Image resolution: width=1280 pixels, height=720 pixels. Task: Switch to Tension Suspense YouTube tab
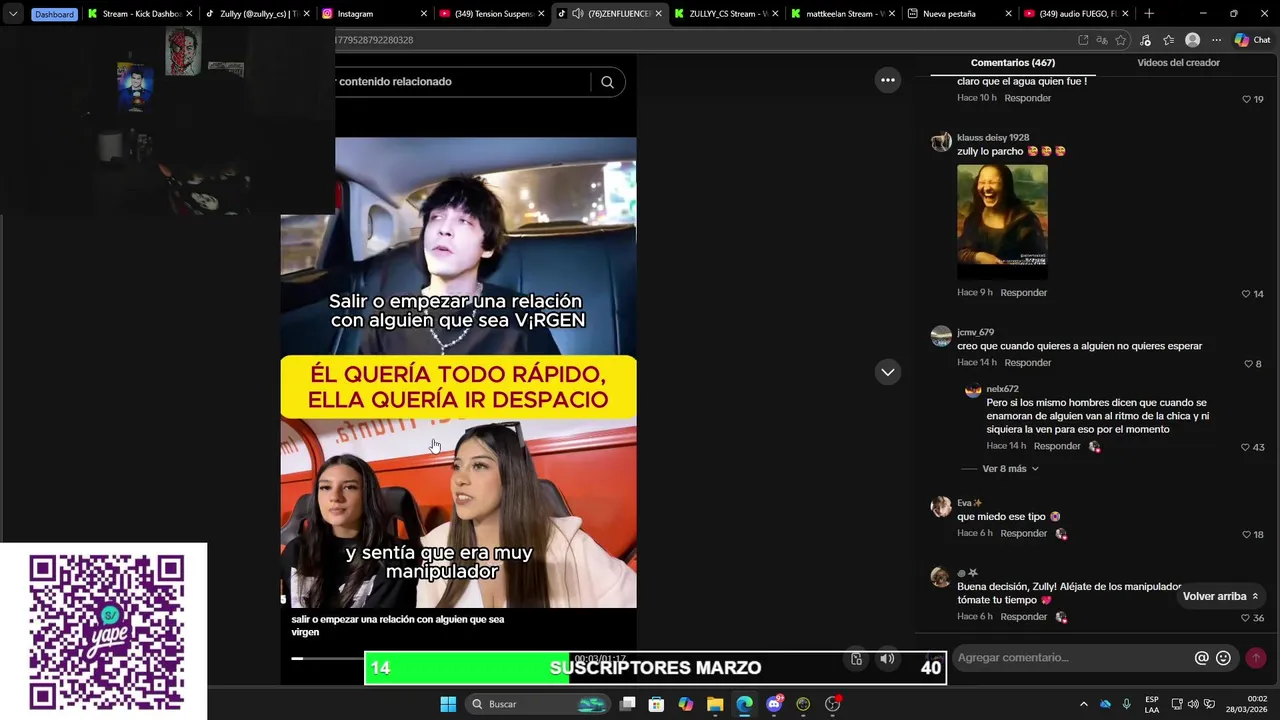point(492,14)
